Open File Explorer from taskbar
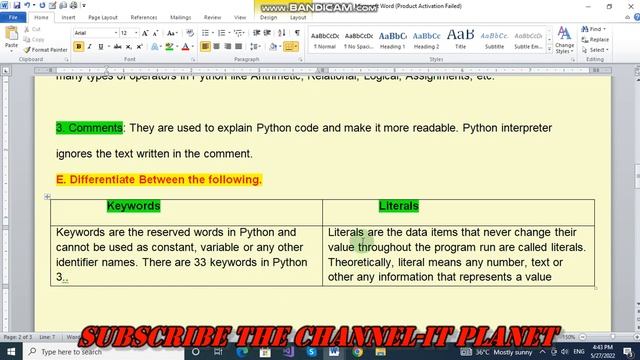This screenshot has height=360, width=640. pos(381,351)
